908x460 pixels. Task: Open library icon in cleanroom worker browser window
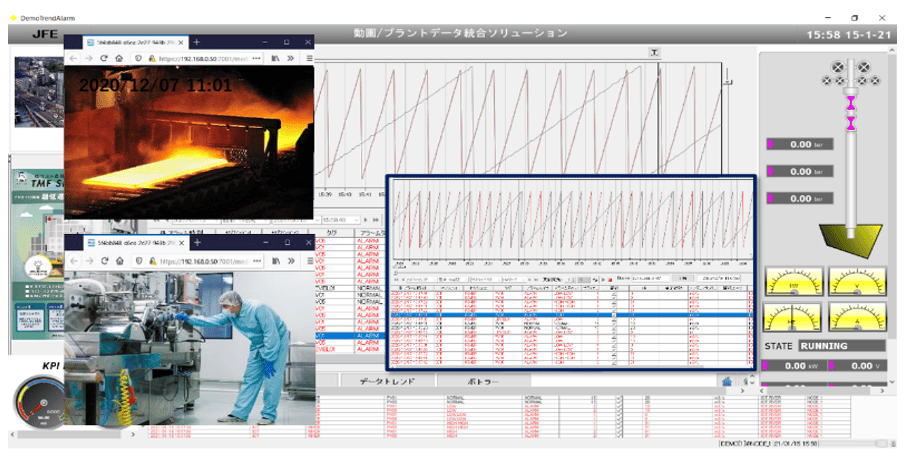276,261
